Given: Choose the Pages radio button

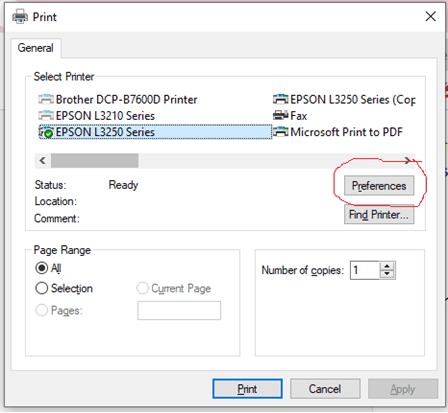Looking at the screenshot, I should click(x=42, y=310).
